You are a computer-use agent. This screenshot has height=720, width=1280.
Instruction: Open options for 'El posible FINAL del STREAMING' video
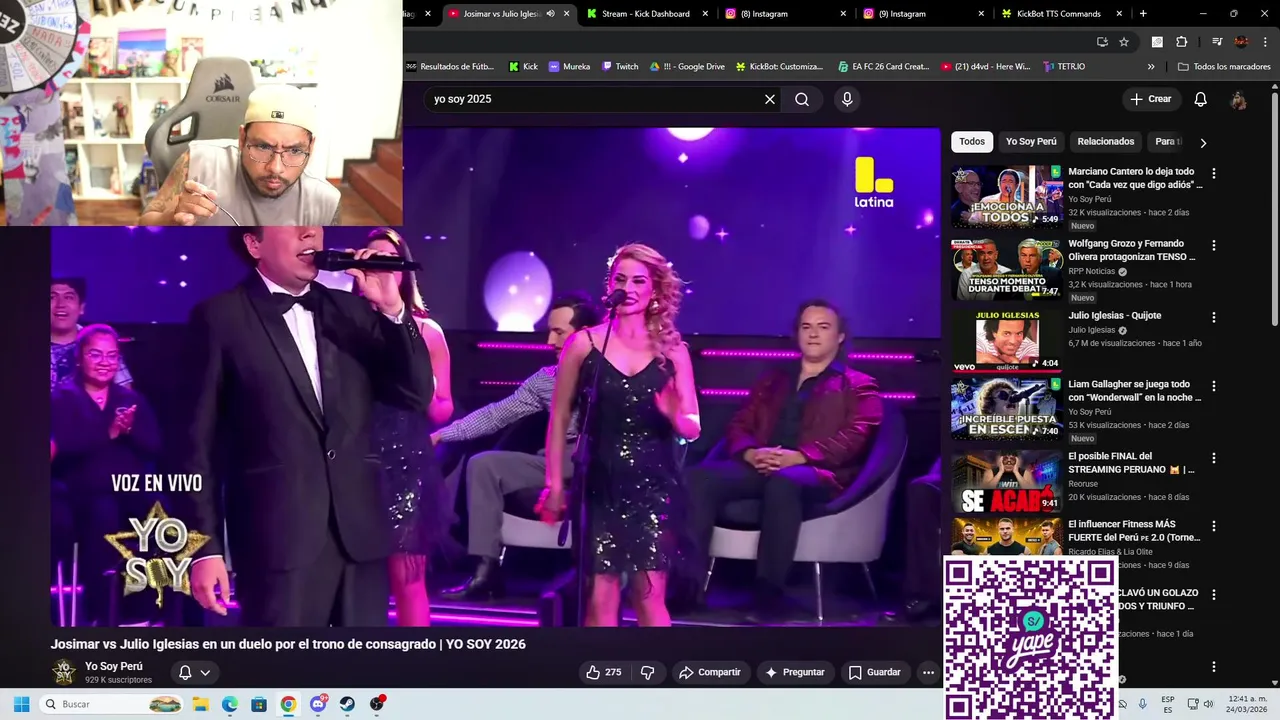coord(1214,458)
